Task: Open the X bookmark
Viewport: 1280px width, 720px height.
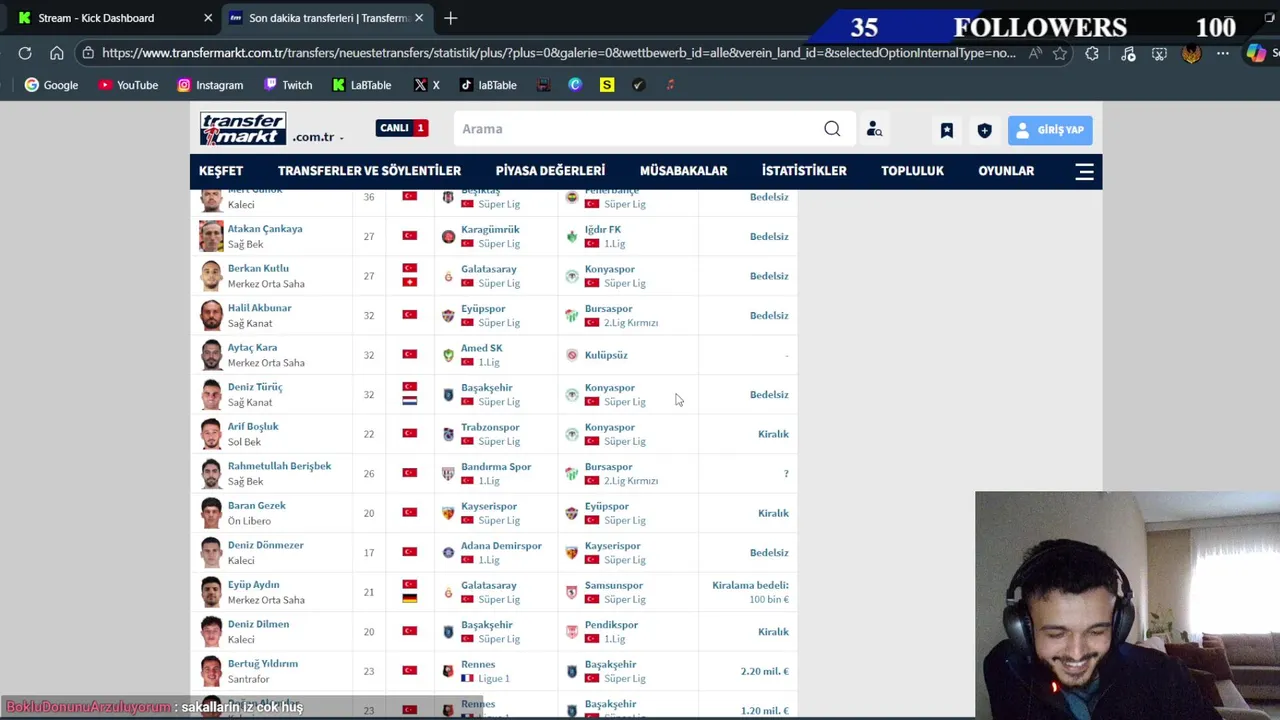Action: pyautogui.click(x=427, y=85)
